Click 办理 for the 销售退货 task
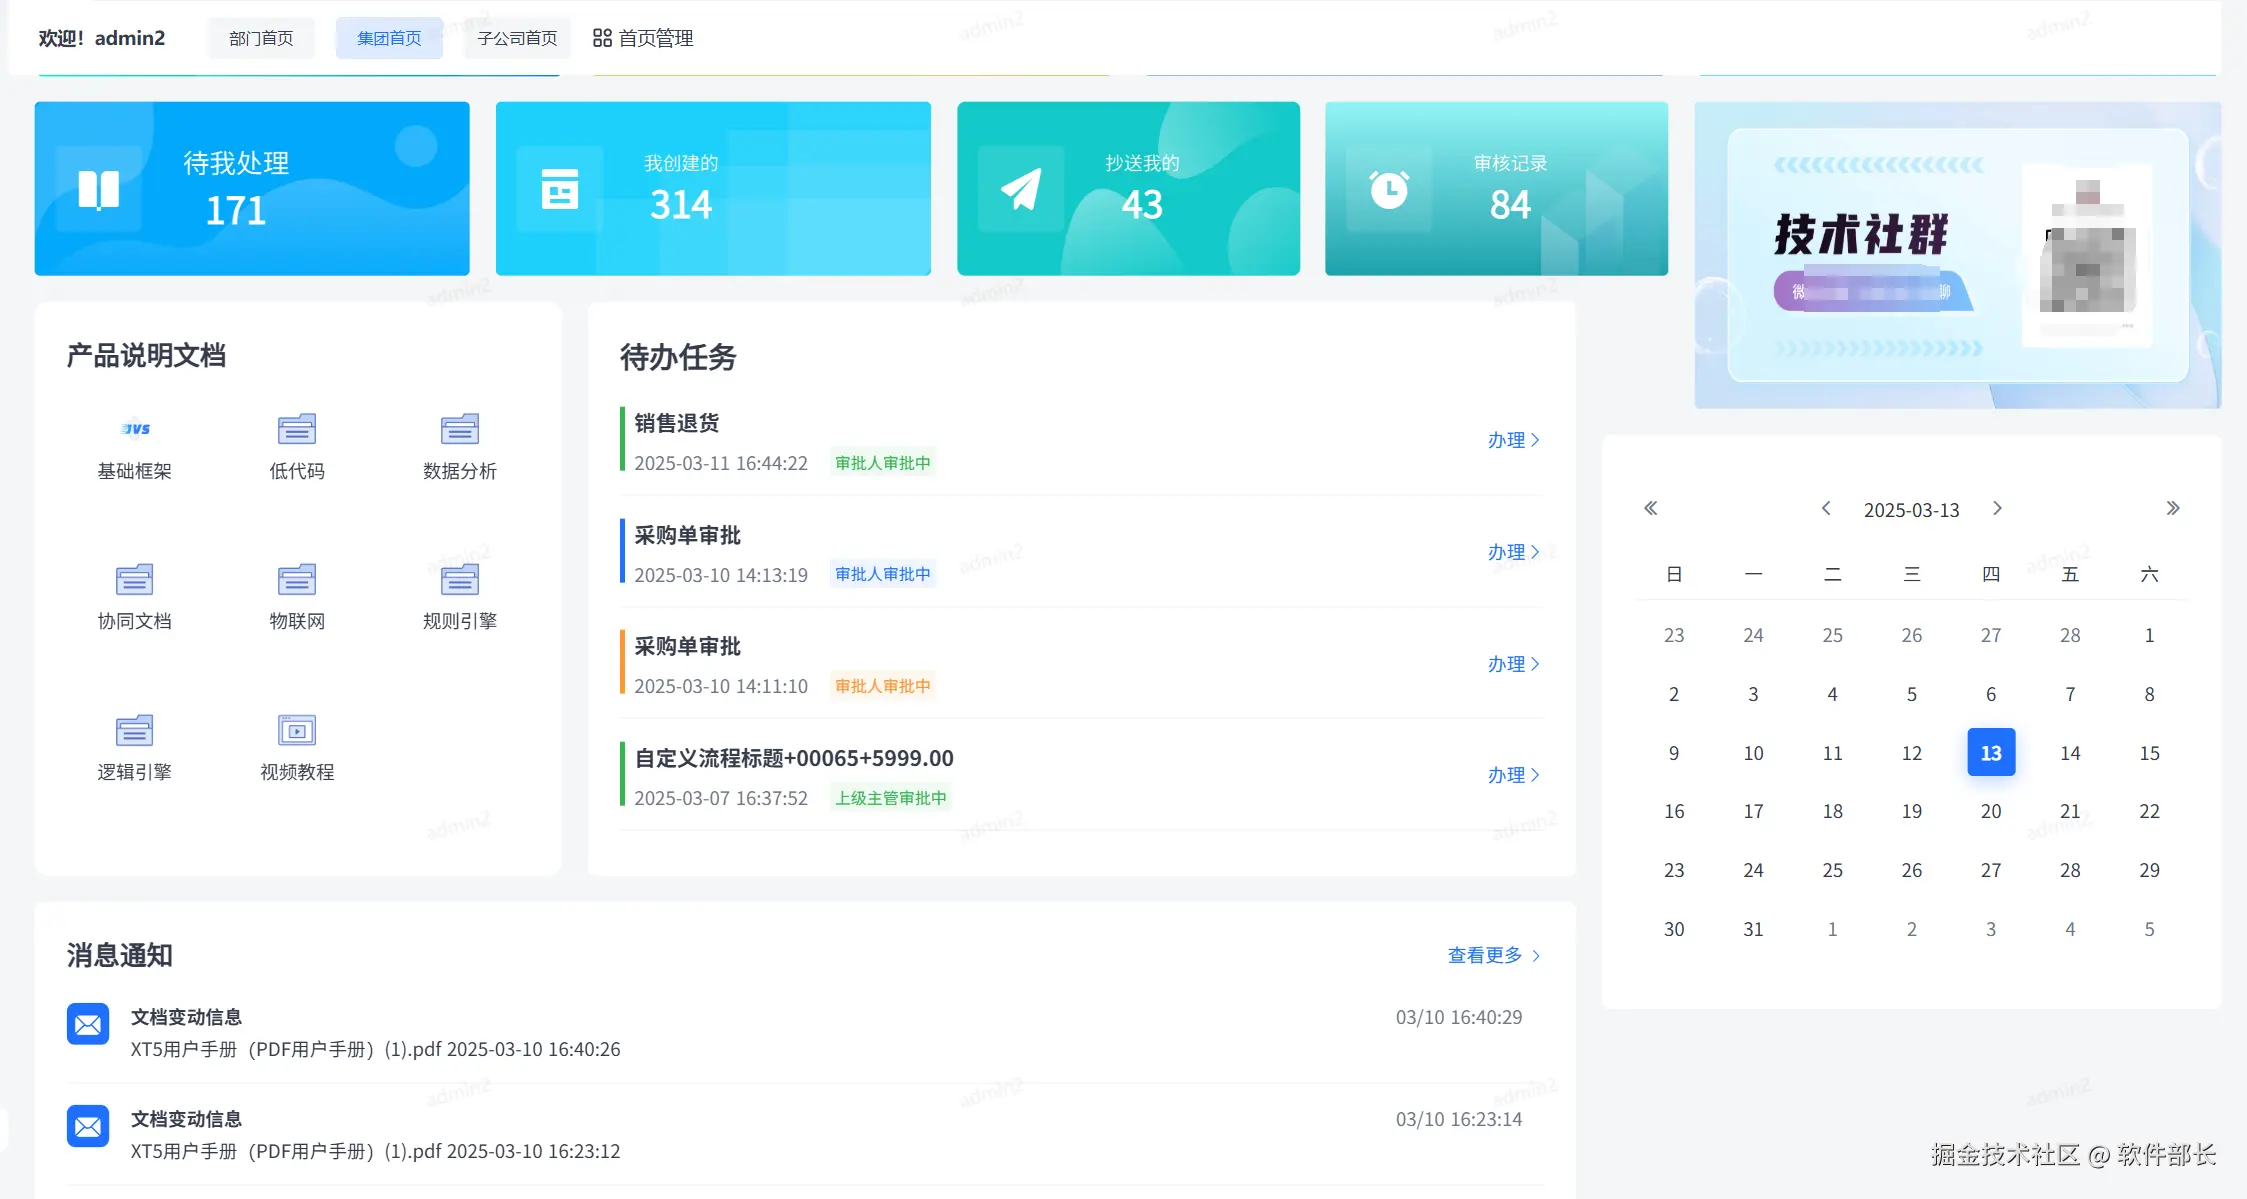2247x1199 pixels. coord(1512,440)
